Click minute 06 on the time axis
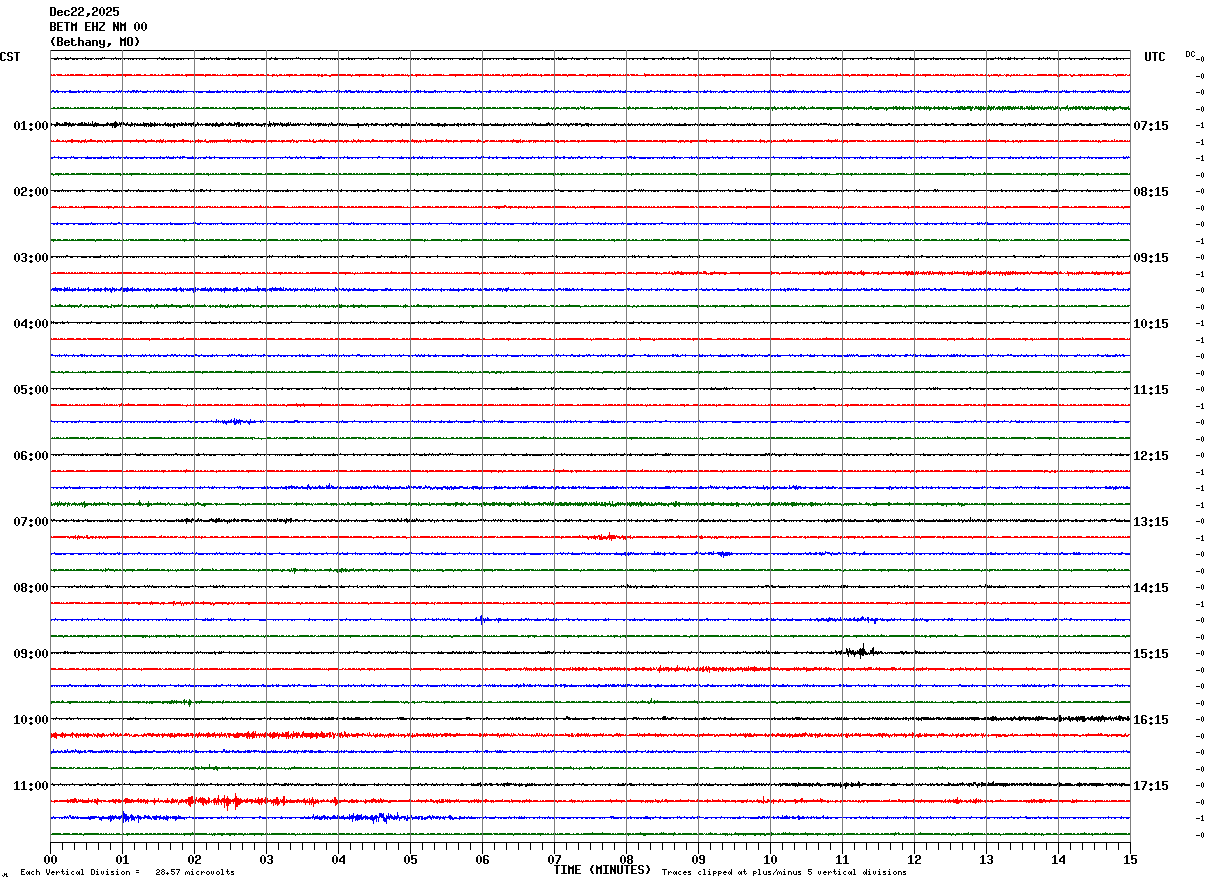Screen dimensions: 1210x886 pos(482,859)
